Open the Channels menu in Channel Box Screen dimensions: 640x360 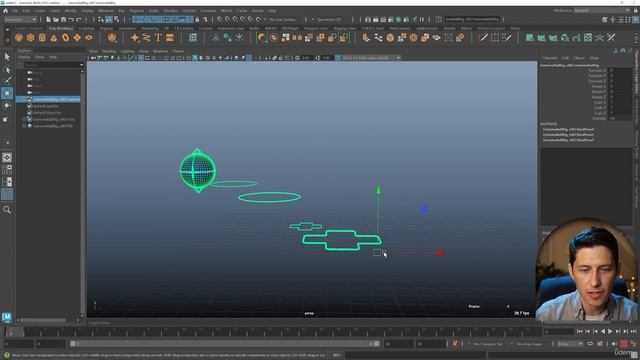point(549,58)
